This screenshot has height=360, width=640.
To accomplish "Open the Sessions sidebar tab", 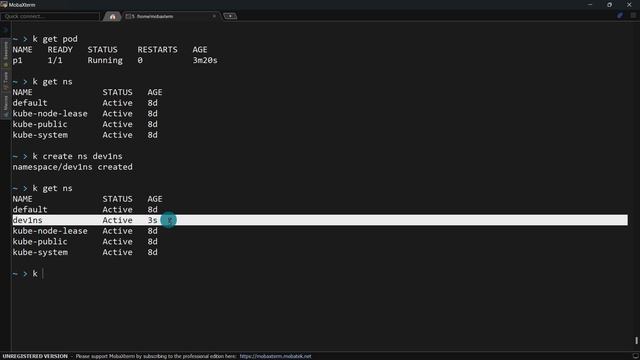I will (x=5, y=53).
